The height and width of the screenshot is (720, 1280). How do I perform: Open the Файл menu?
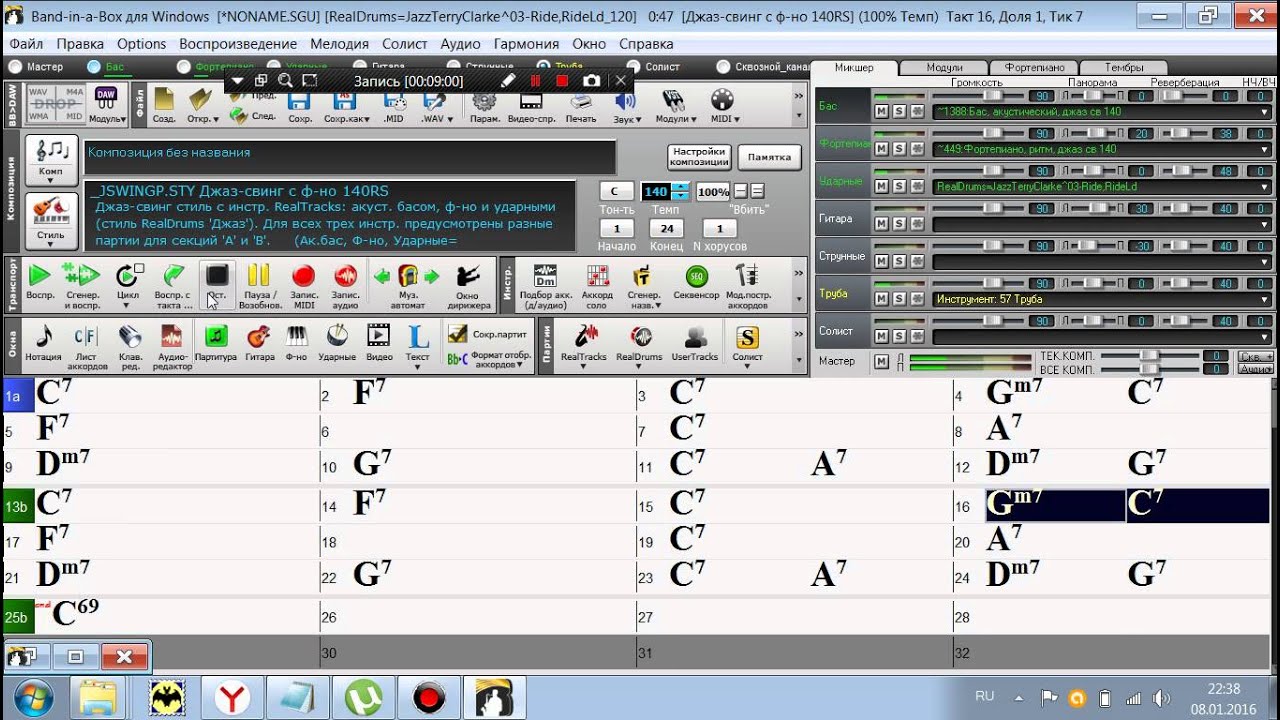pyautogui.click(x=26, y=44)
